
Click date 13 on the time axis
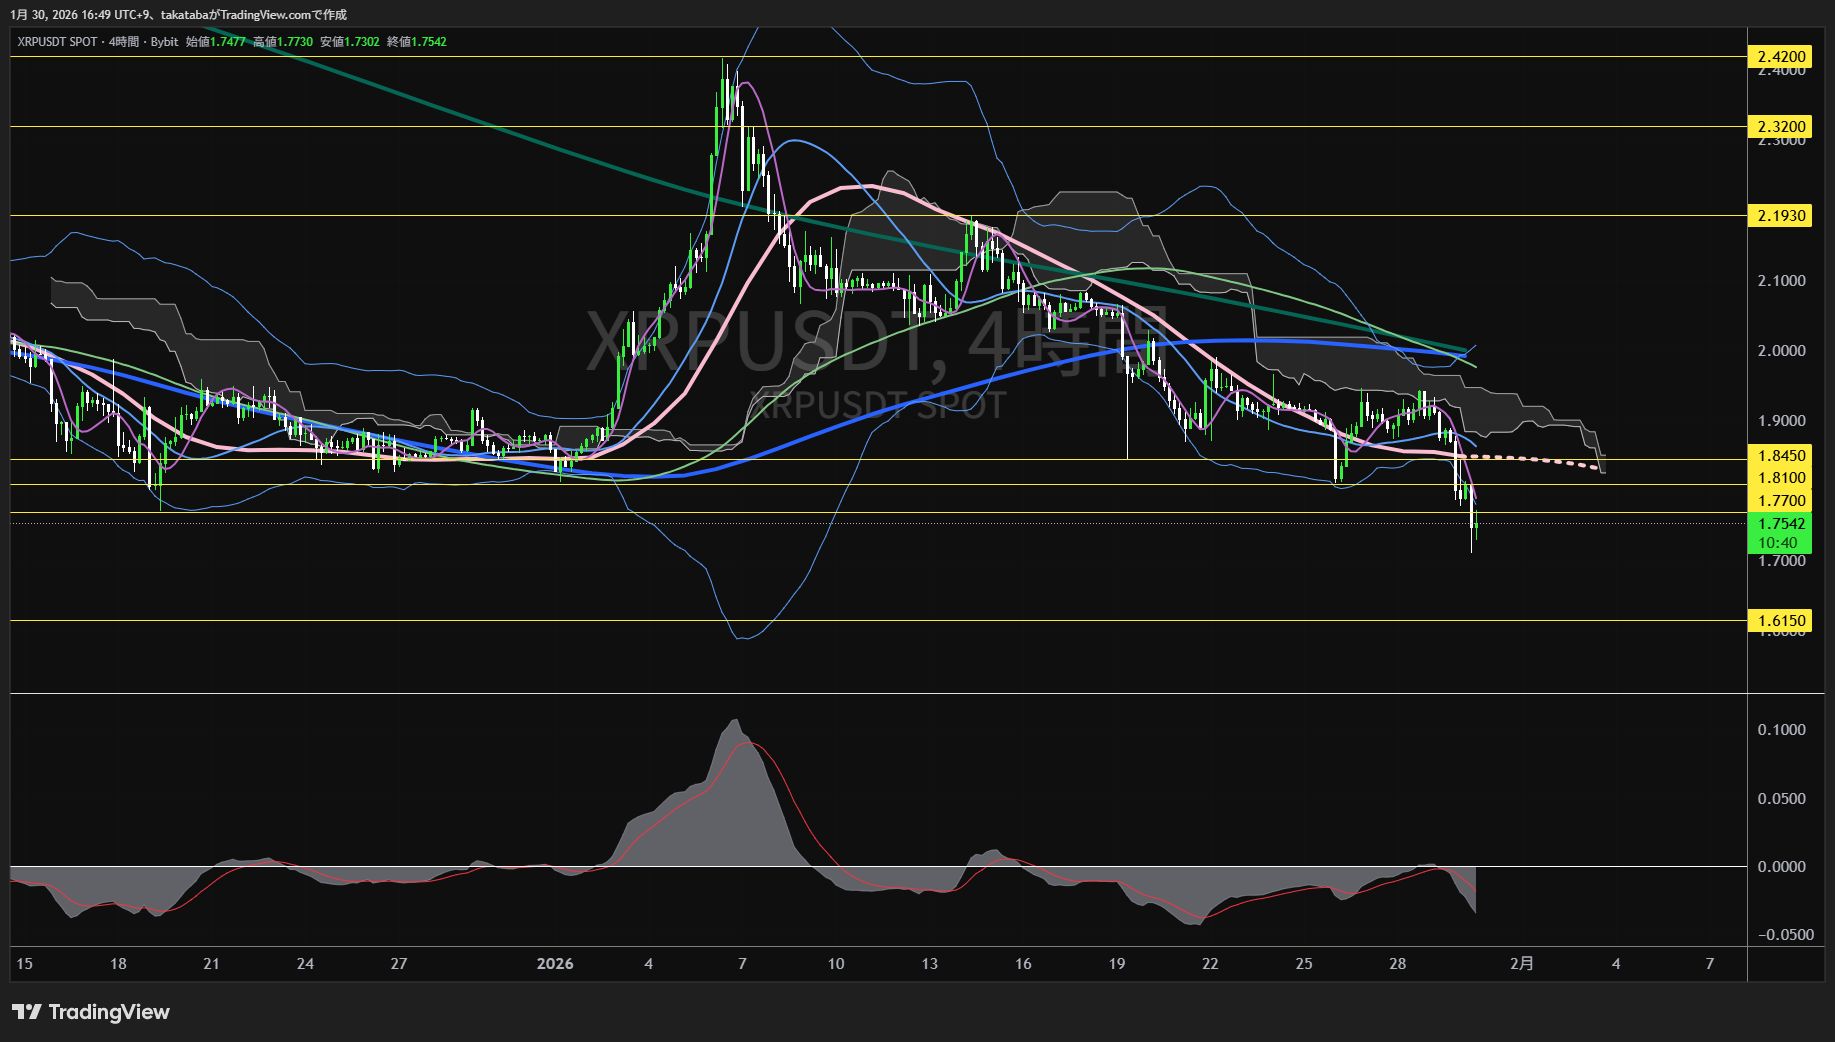929,964
